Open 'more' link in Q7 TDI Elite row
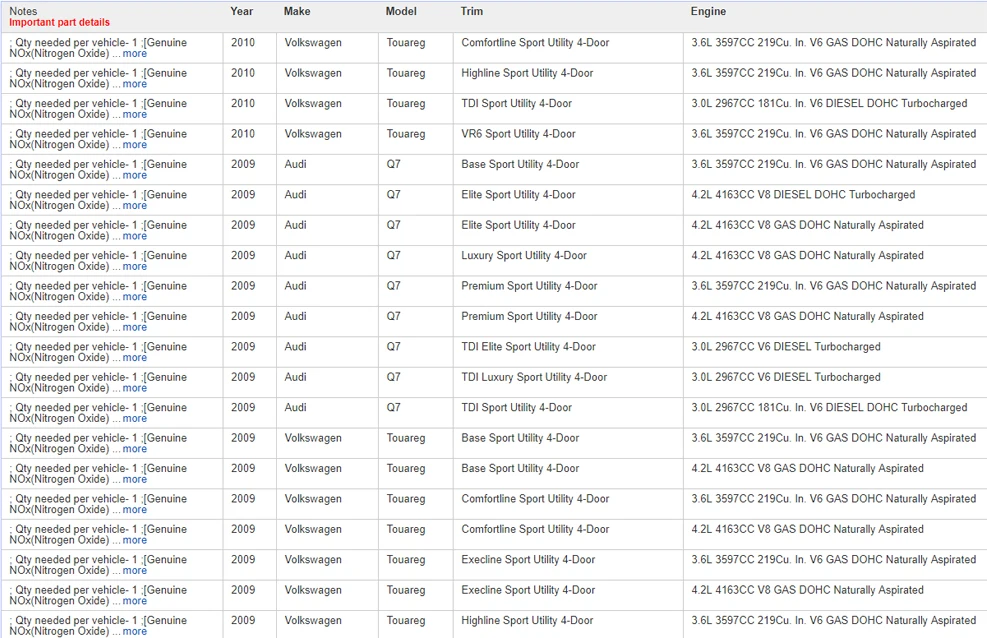 click(x=135, y=357)
